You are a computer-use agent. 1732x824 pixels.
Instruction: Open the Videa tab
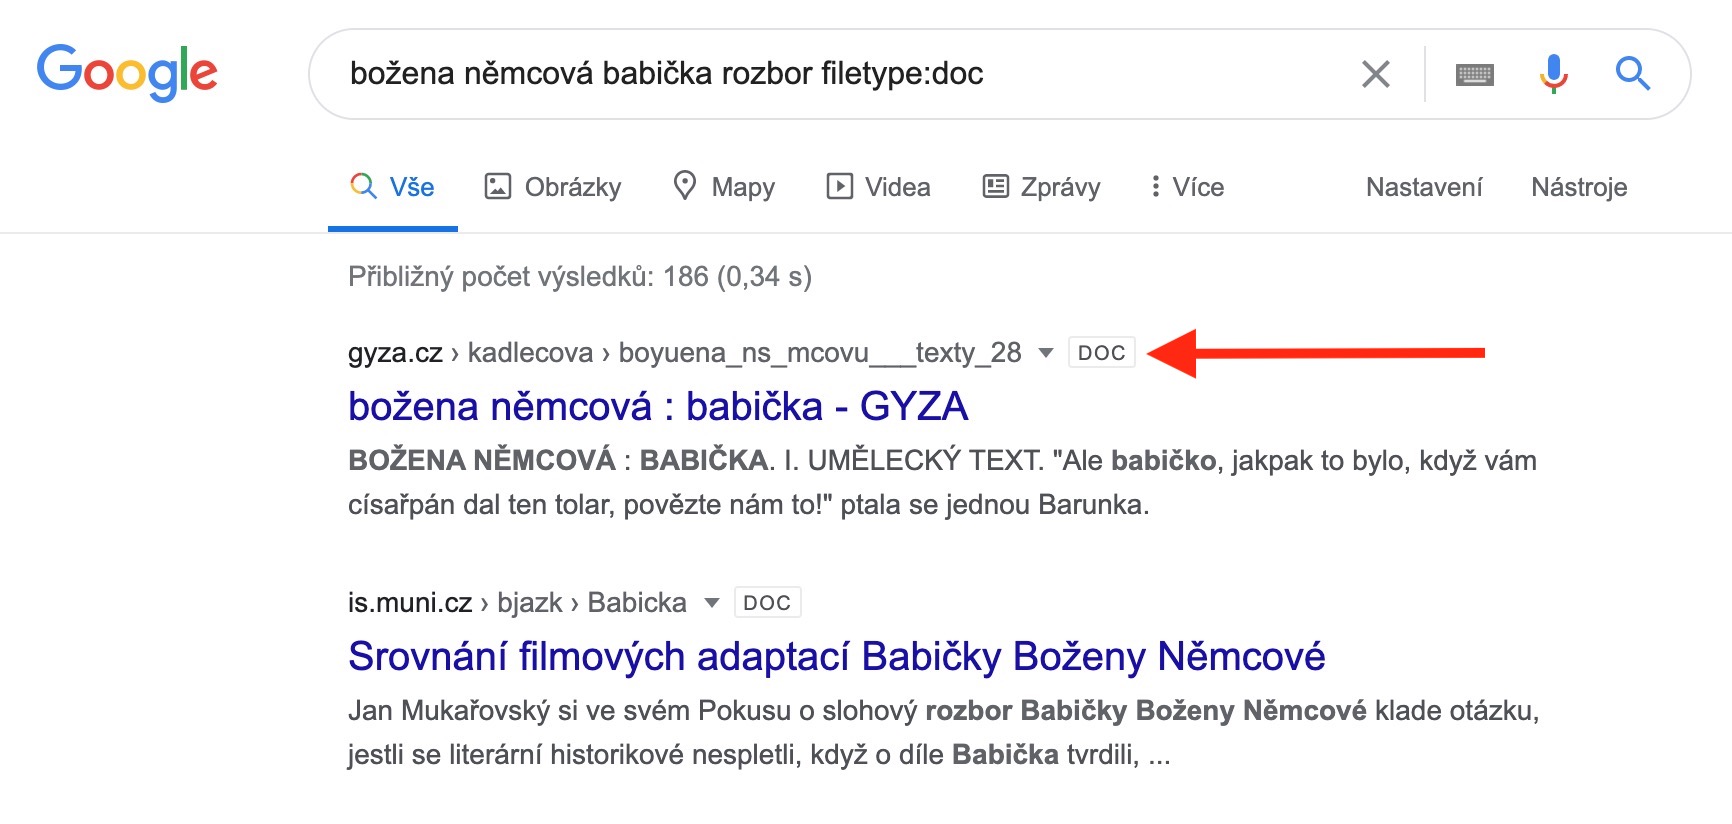click(x=878, y=187)
